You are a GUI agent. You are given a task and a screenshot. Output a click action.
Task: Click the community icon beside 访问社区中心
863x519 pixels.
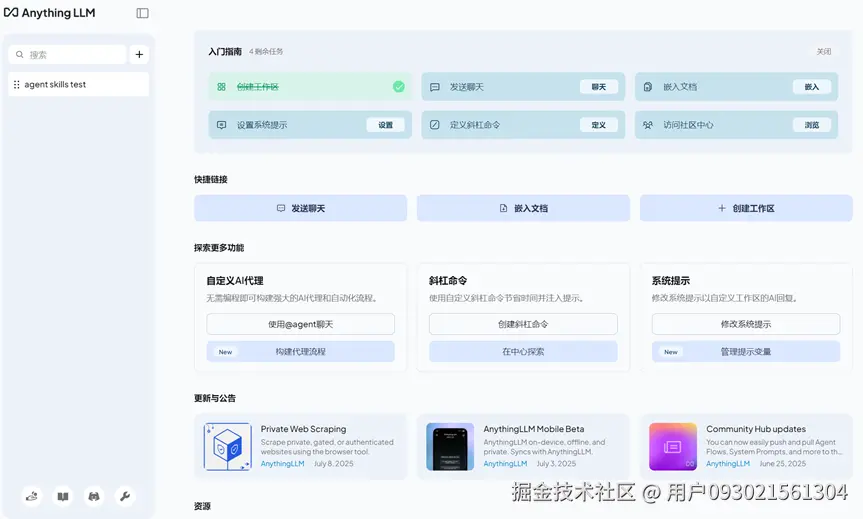point(648,125)
